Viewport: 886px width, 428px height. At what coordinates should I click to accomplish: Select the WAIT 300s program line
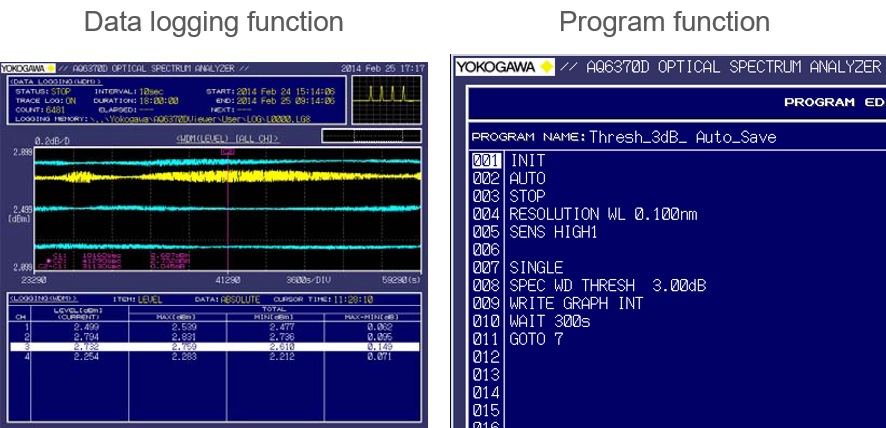point(549,321)
